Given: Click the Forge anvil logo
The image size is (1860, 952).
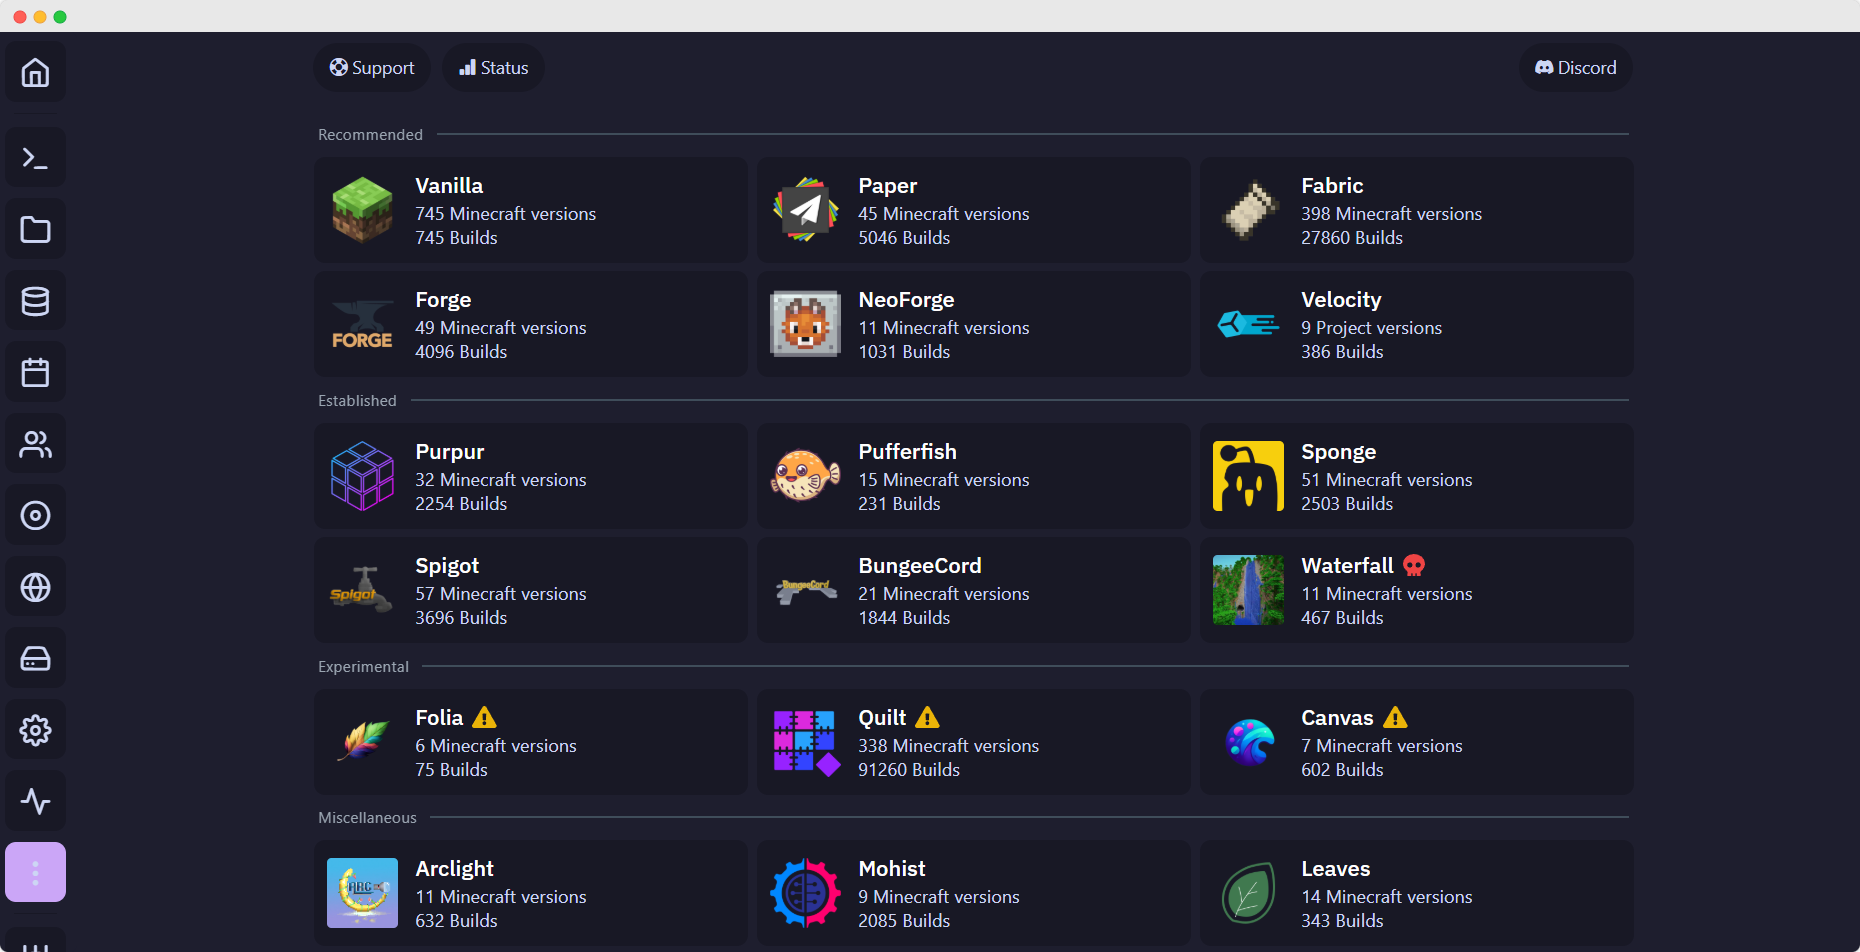Looking at the screenshot, I should pyautogui.click(x=362, y=325).
